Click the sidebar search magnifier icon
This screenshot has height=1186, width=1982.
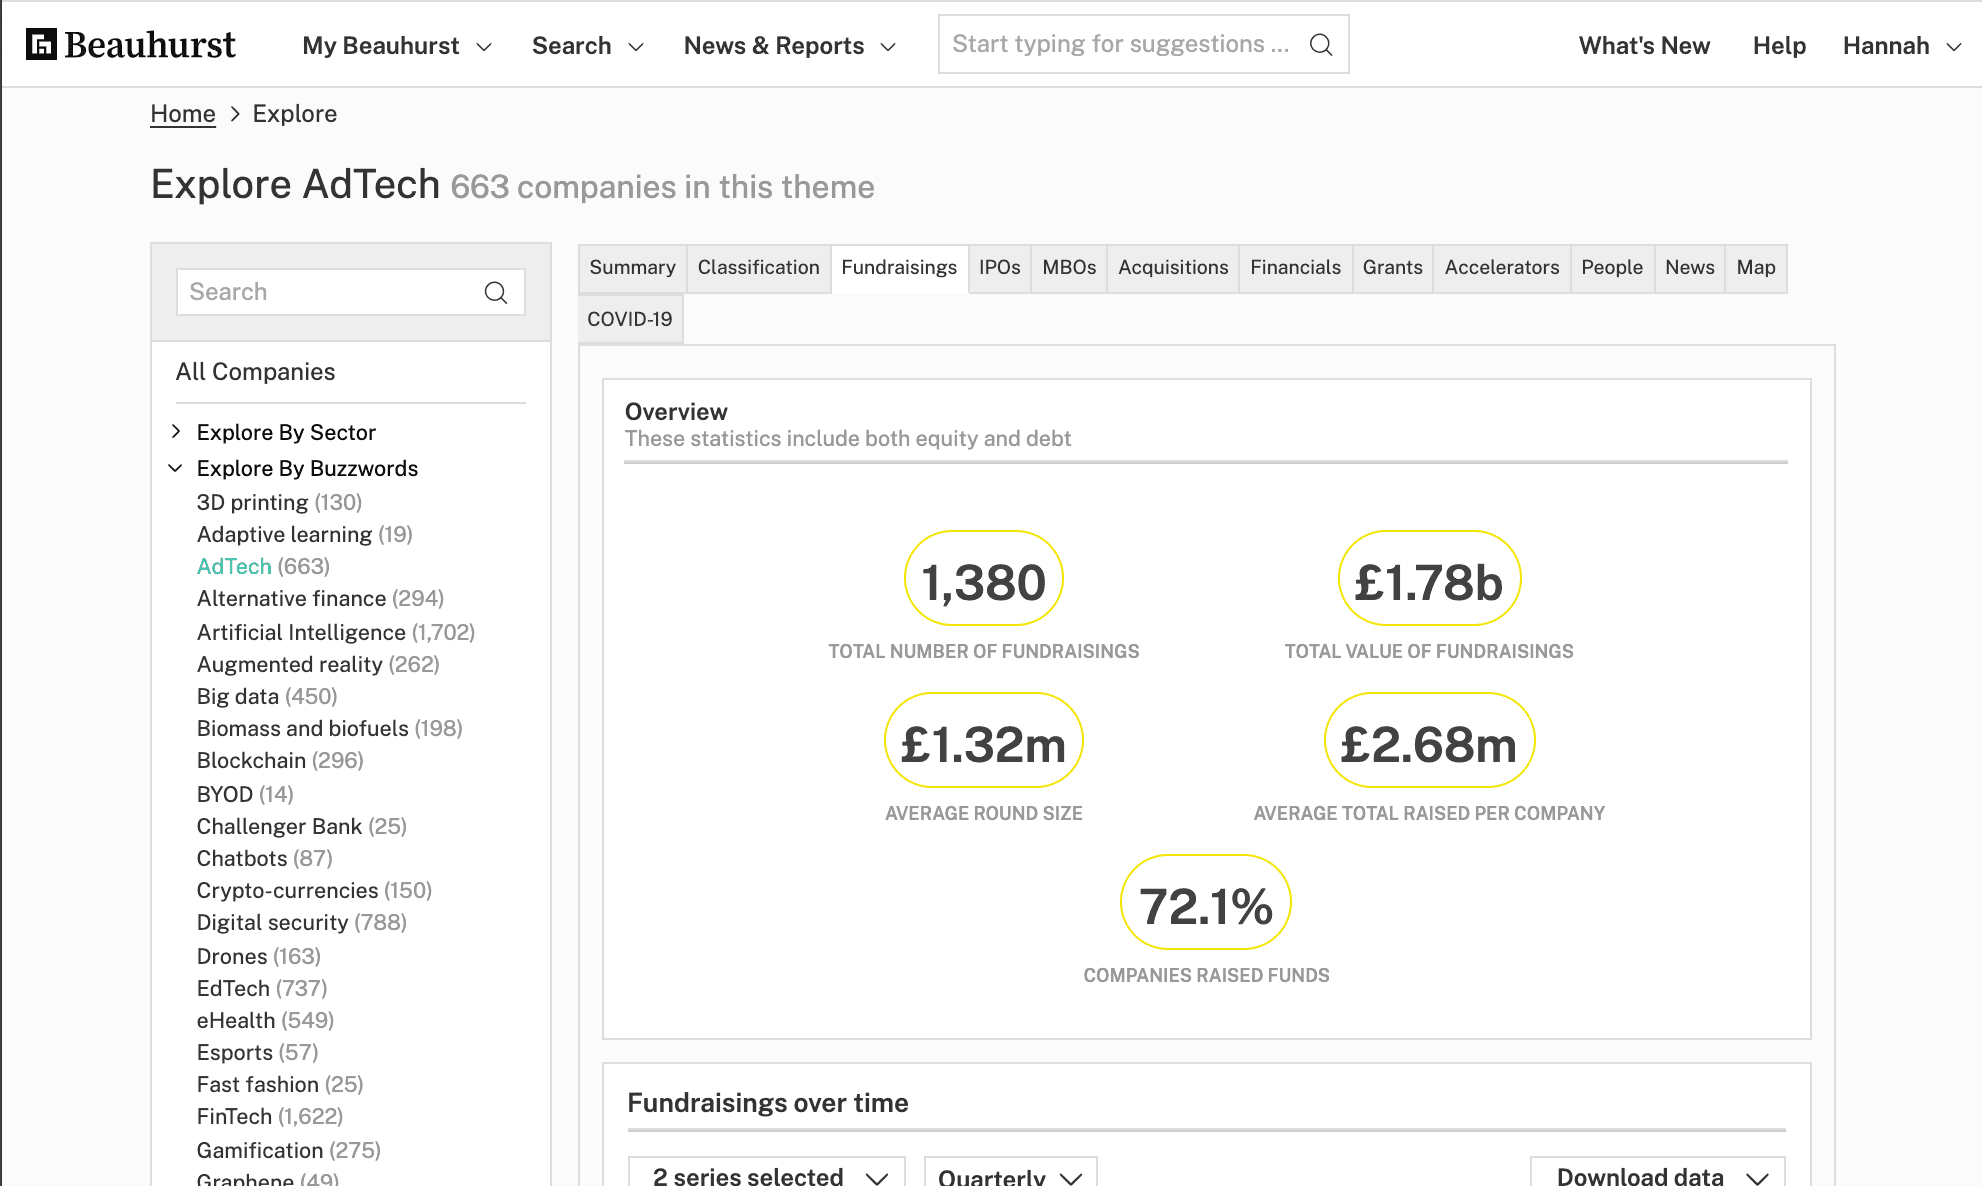[x=496, y=292]
